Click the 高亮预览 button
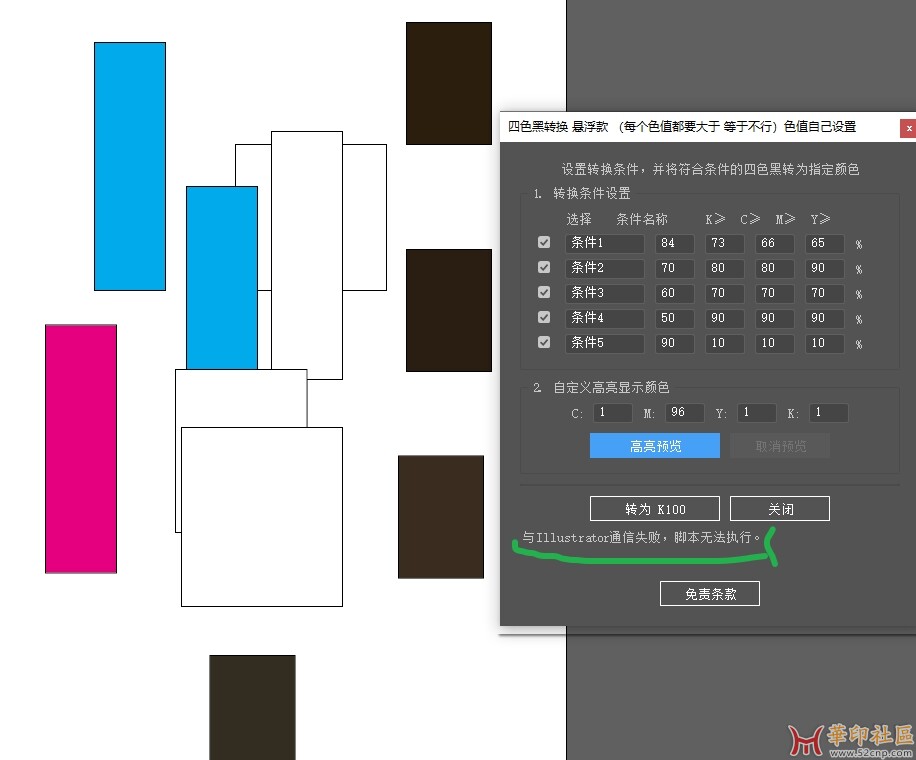916x760 pixels. pos(655,446)
